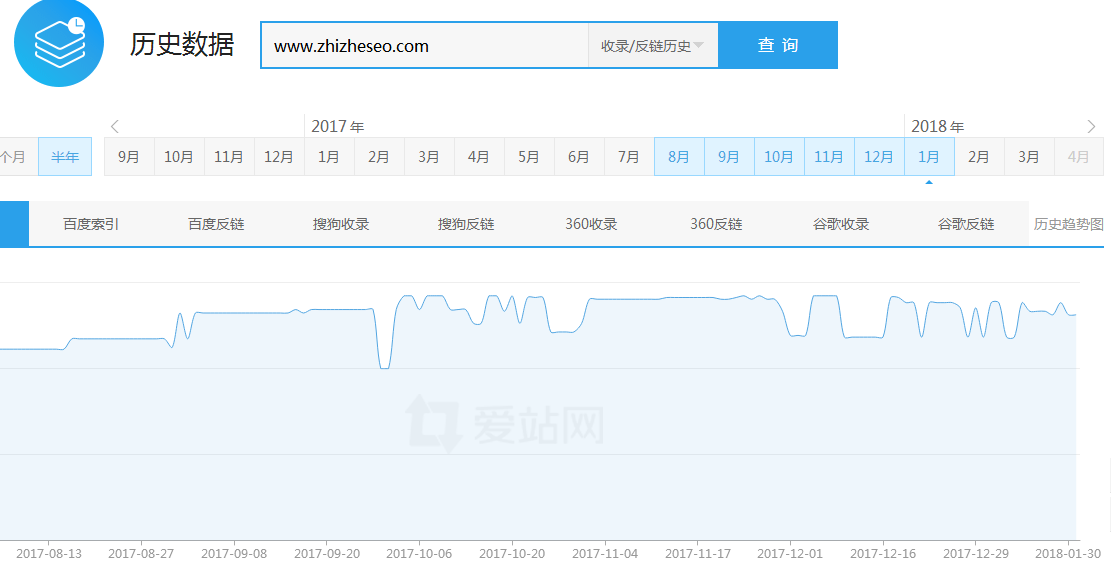Image resolution: width=1111 pixels, height=572 pixels.
Task: Click the 查询 search button
Action: [778, 46]
